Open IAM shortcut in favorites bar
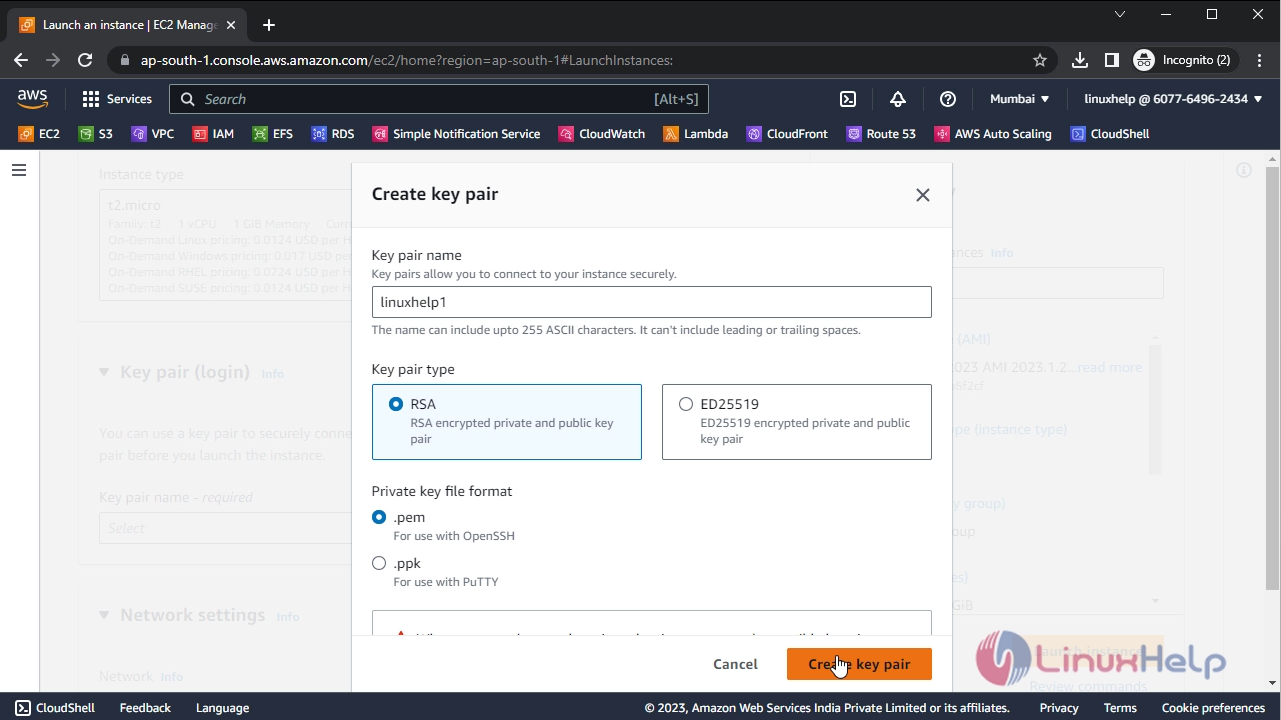 [213, 134]
